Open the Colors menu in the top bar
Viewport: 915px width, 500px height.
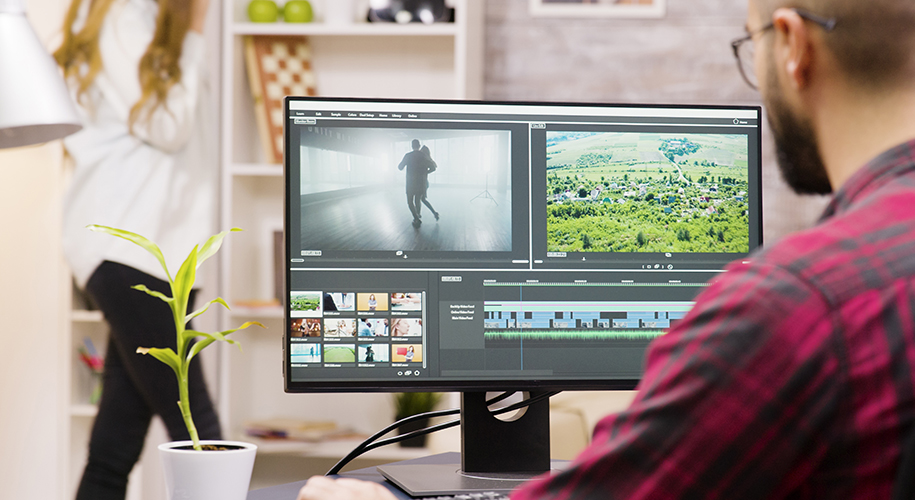pos(352,115)
